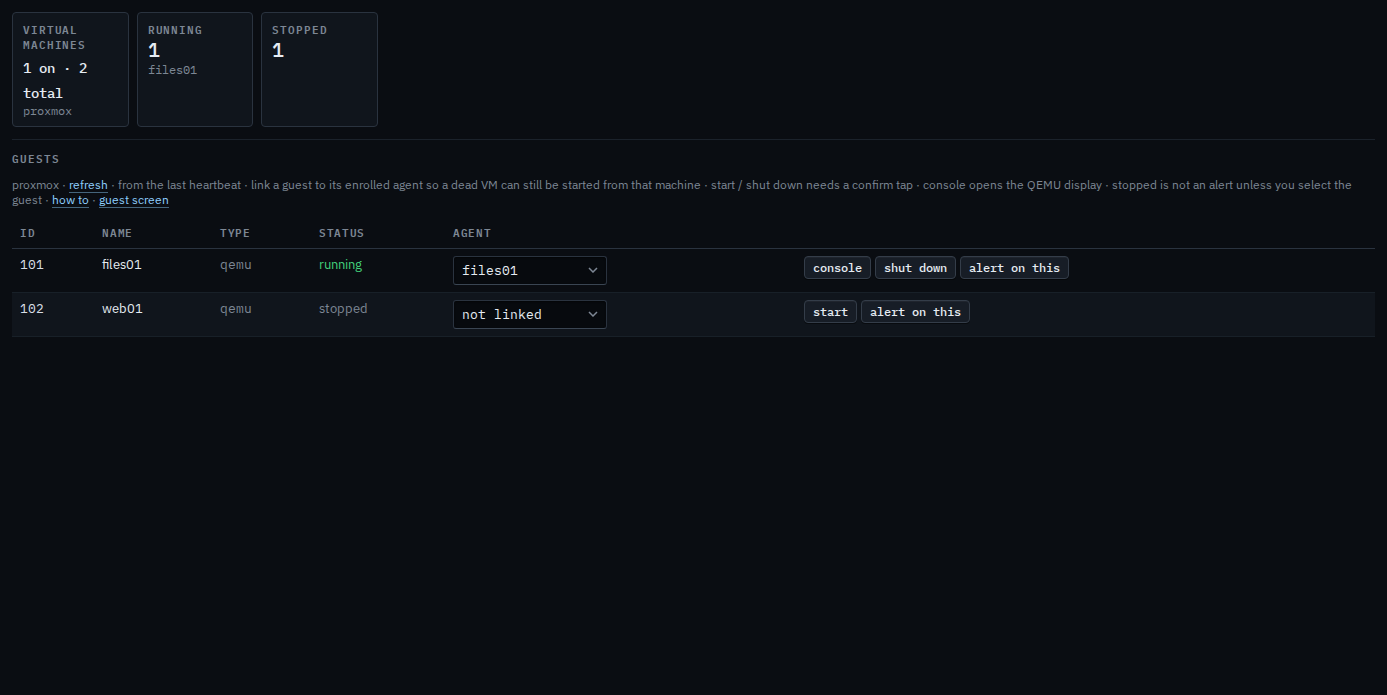Click the ID column header

coord(28,233)
